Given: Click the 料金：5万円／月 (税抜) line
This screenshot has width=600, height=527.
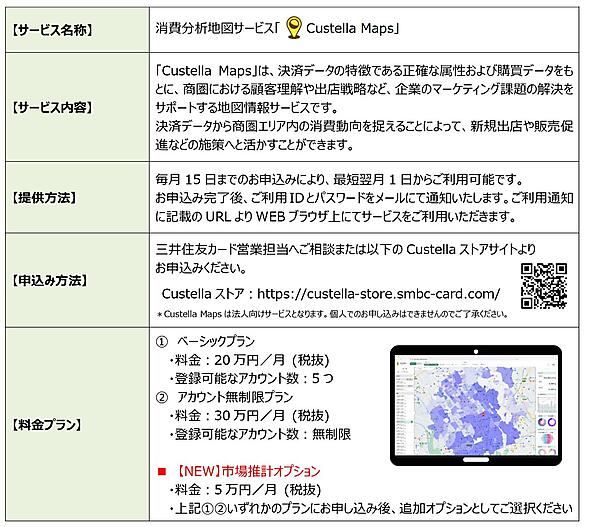Looking at the screenshot, I should click(245, 489).
